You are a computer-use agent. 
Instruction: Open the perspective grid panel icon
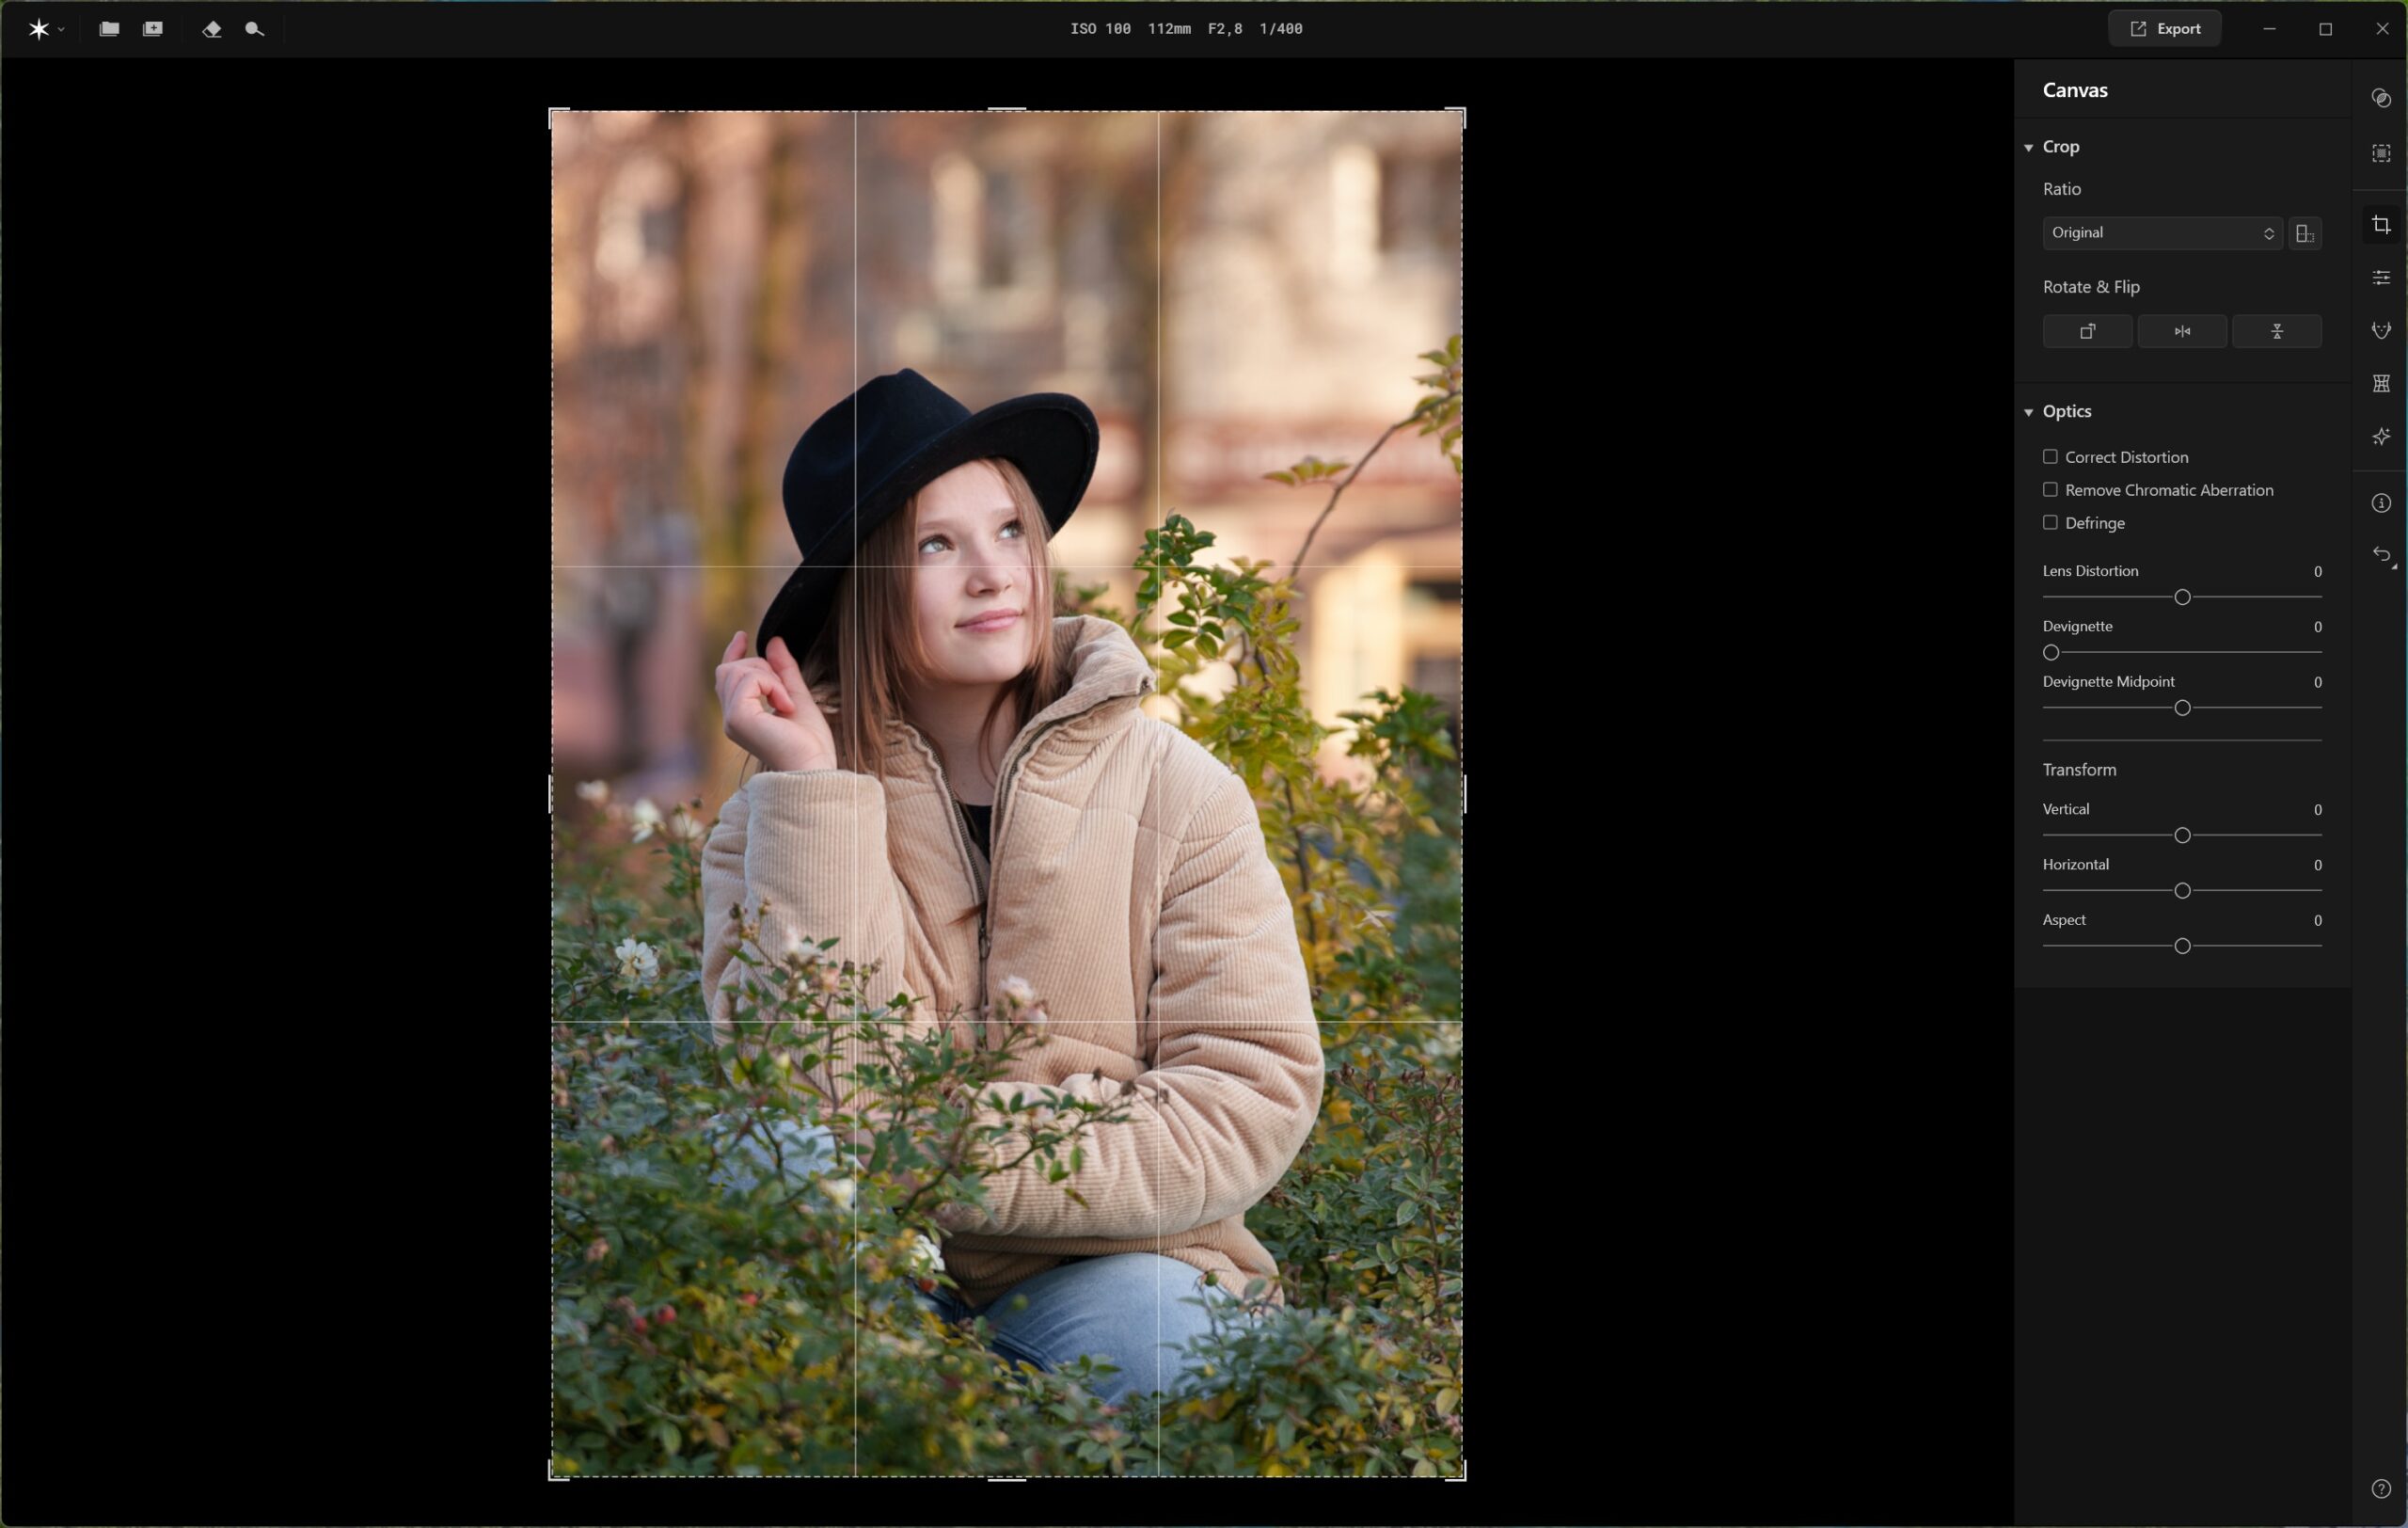pos(2381,384)
